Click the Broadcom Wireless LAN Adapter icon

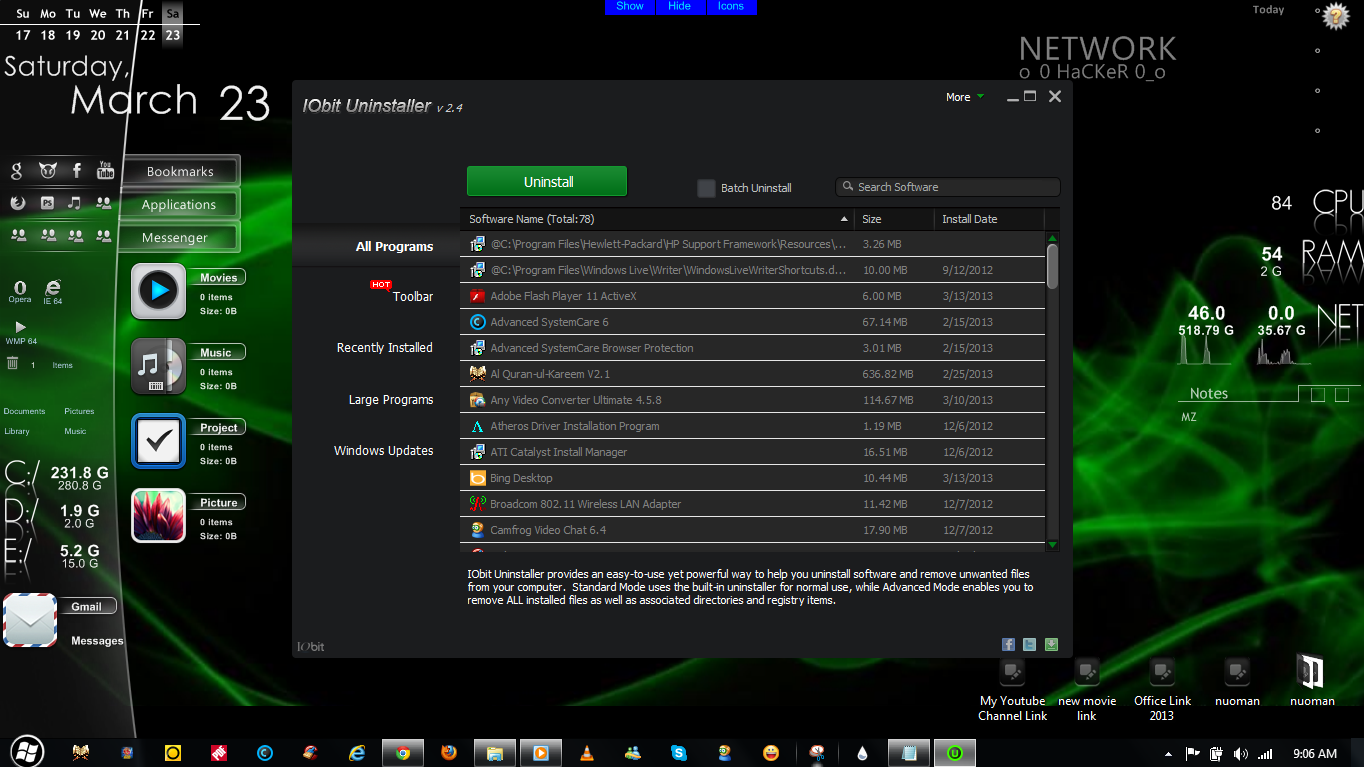click(x=477, y=504)
